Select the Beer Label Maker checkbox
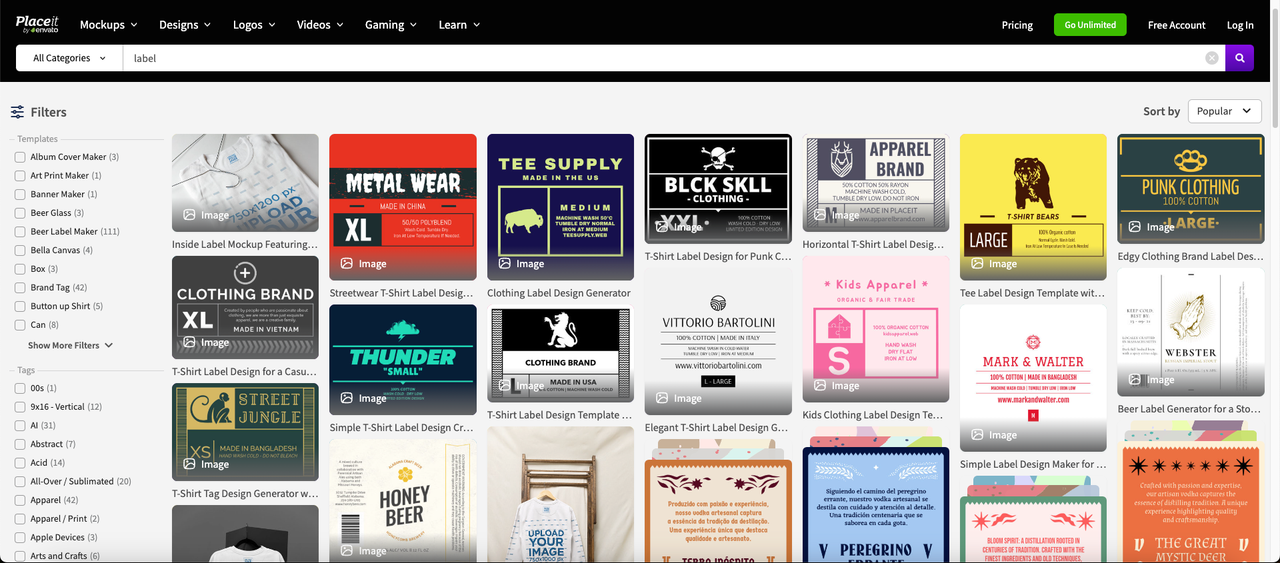This screenshot has width=1280, height=563. pyautogui.click(x=20, y=232)
